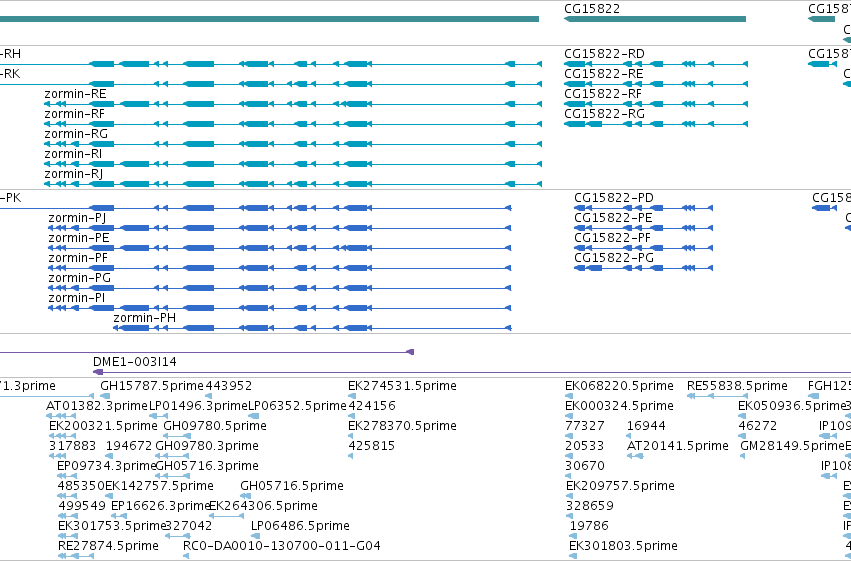Select the CG15822-PG protein label

pyautogui.click(x=614, y=258)
